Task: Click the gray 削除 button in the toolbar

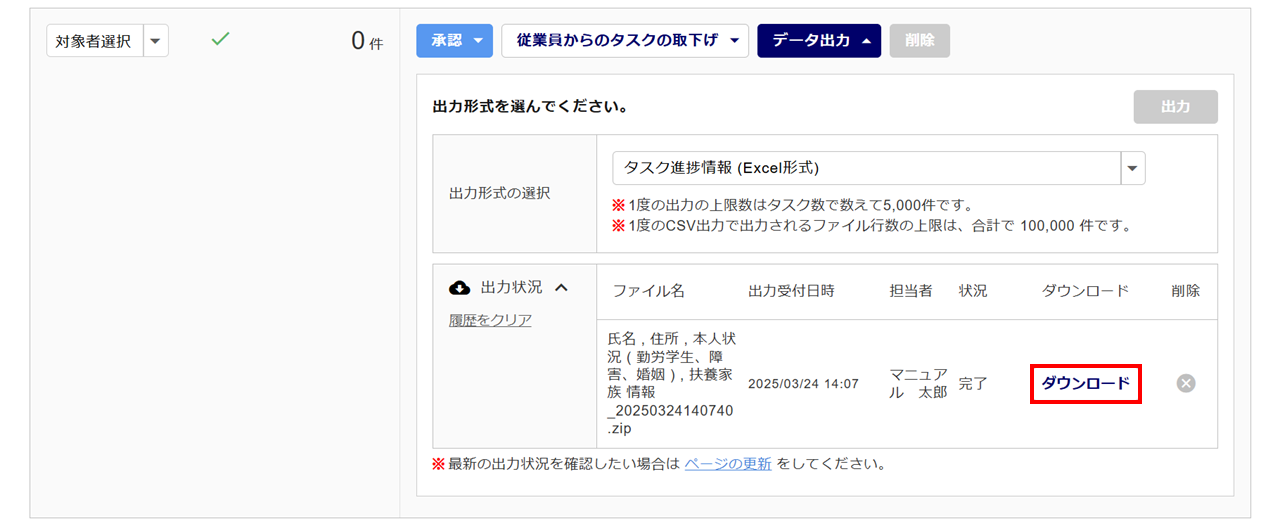Action: (x=919, y=41)
